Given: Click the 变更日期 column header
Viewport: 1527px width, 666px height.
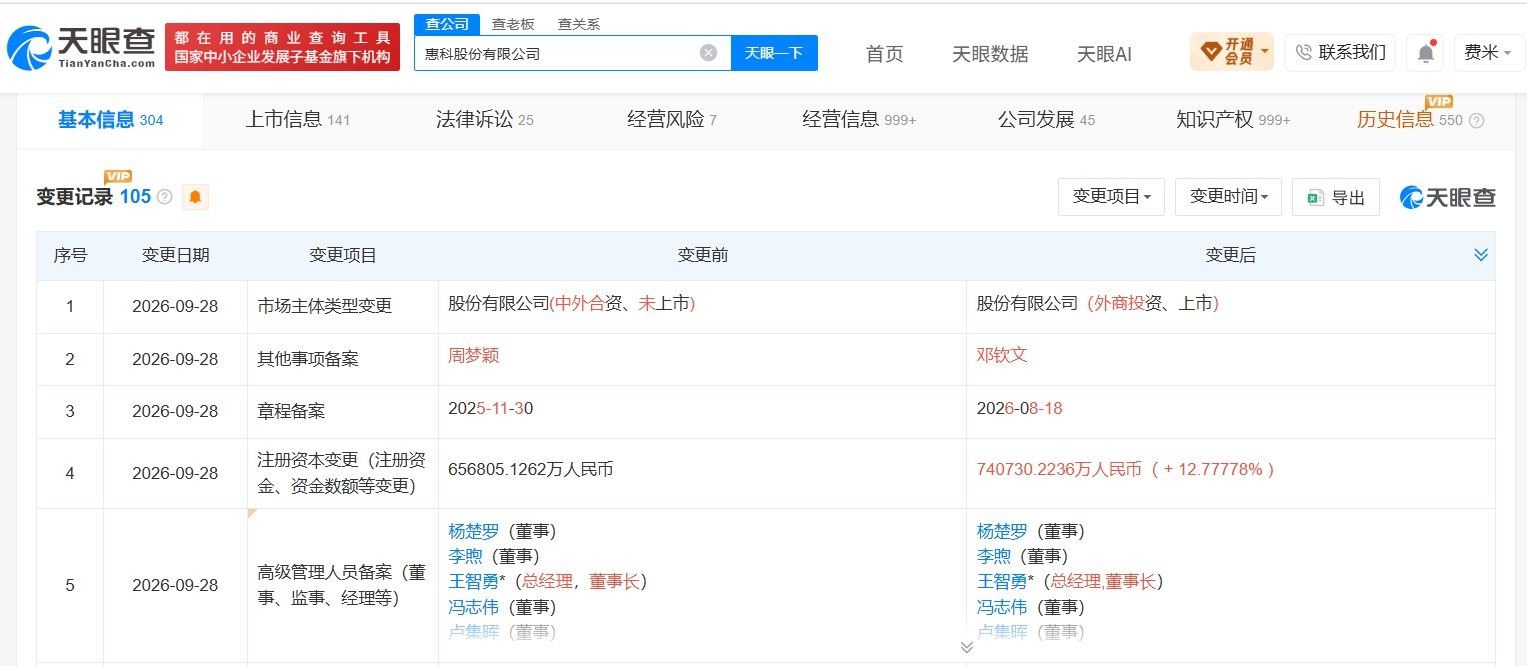Looking at the screenshot, I should pos(175,255).
